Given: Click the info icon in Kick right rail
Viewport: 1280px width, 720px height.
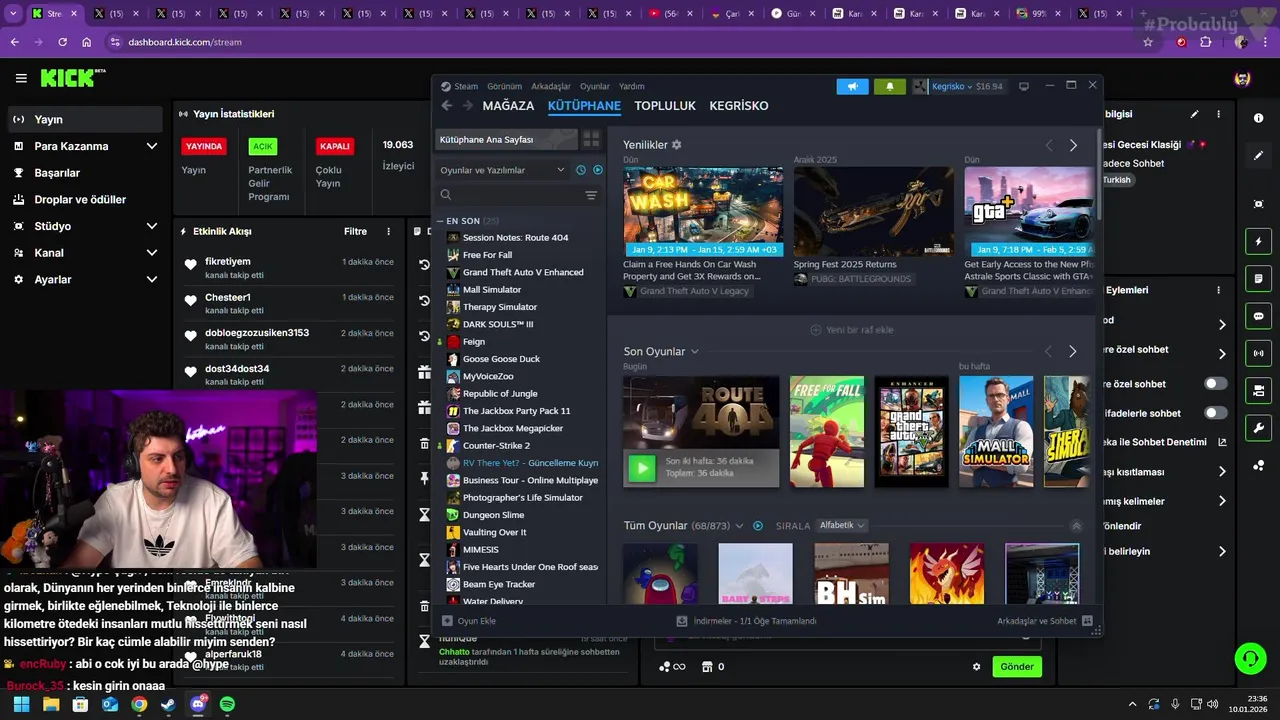Looking at the screenshot, I should (1258, 118).
